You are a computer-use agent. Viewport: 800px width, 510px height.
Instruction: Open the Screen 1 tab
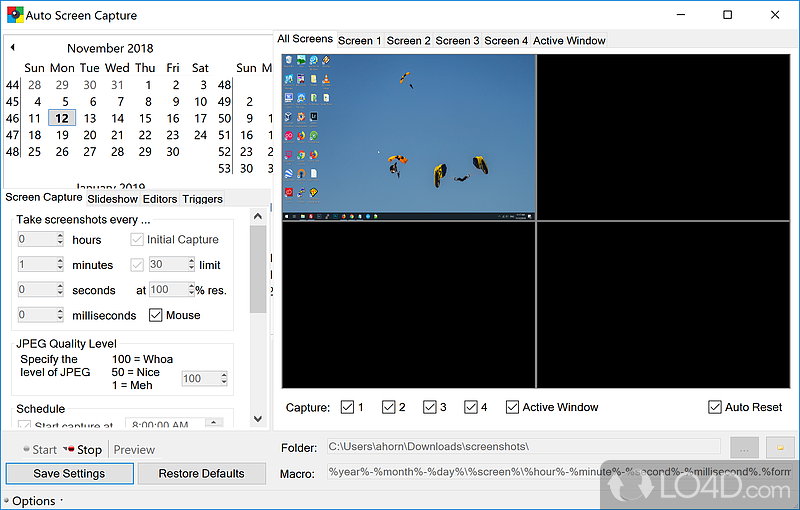point(360,41)
